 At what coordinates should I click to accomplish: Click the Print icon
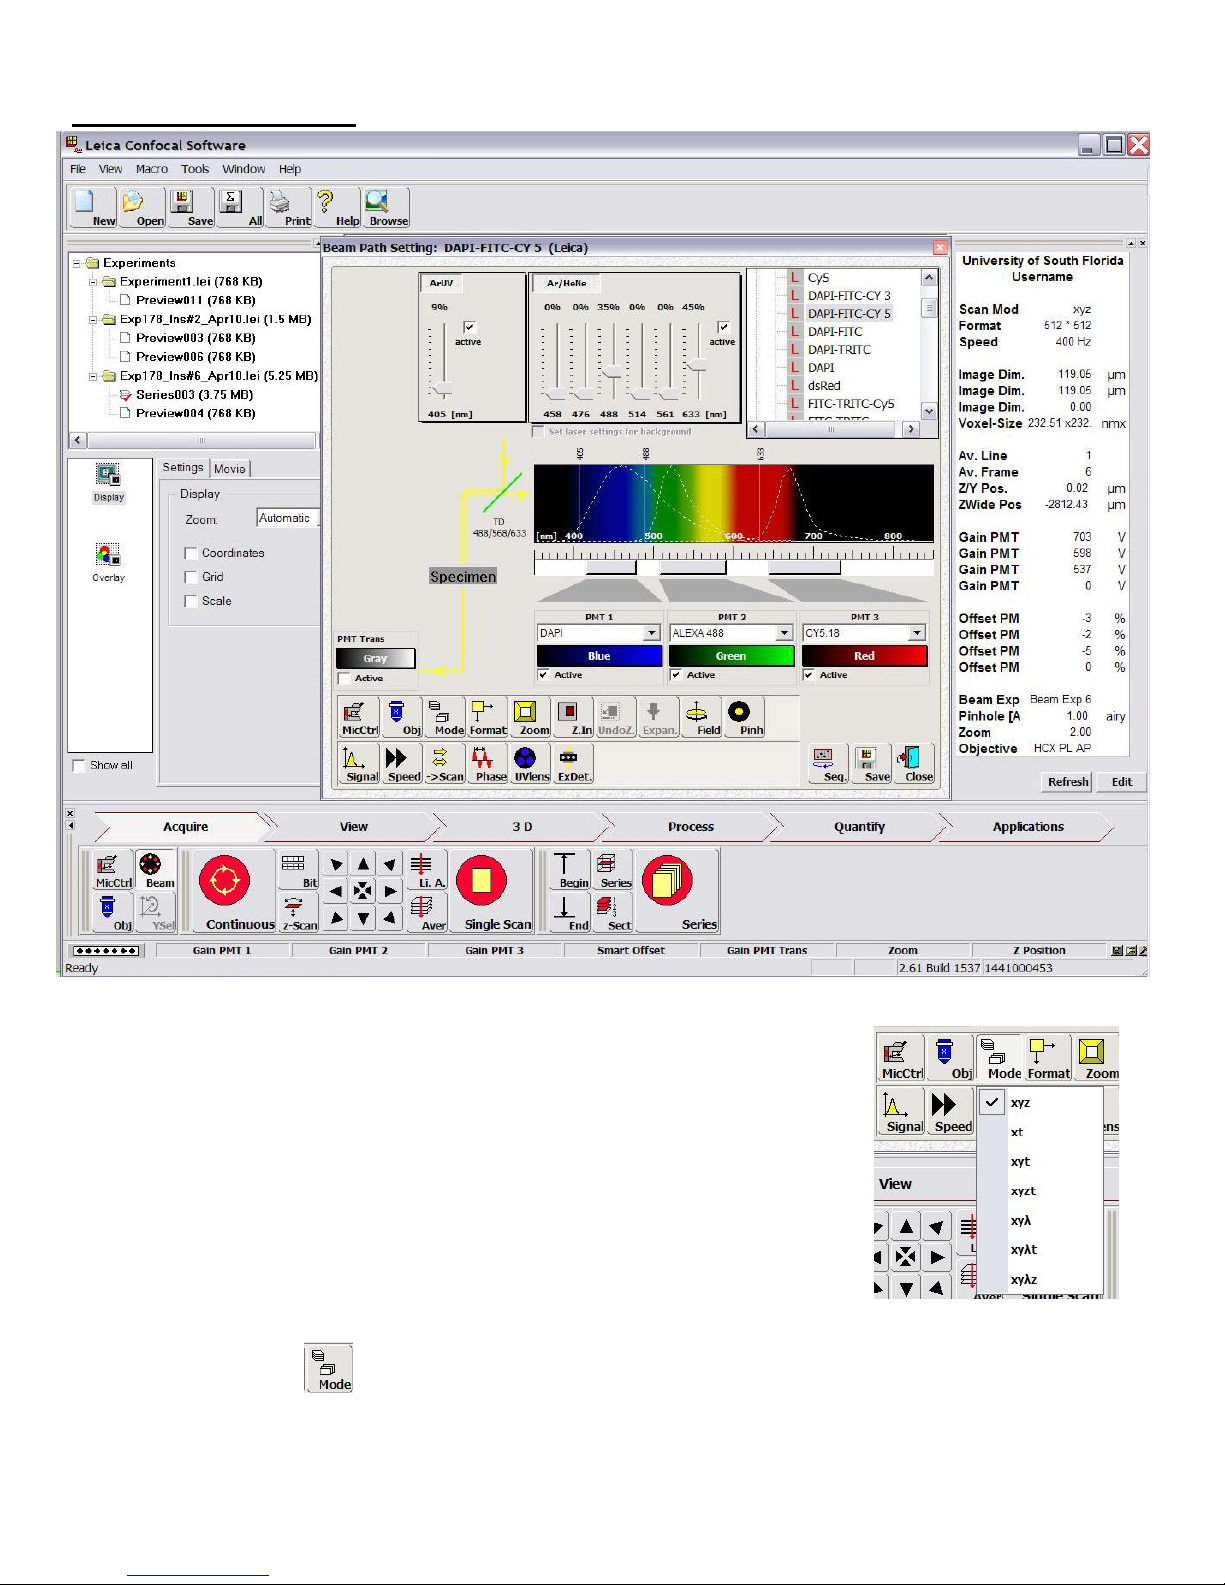(x=289, y=208)
